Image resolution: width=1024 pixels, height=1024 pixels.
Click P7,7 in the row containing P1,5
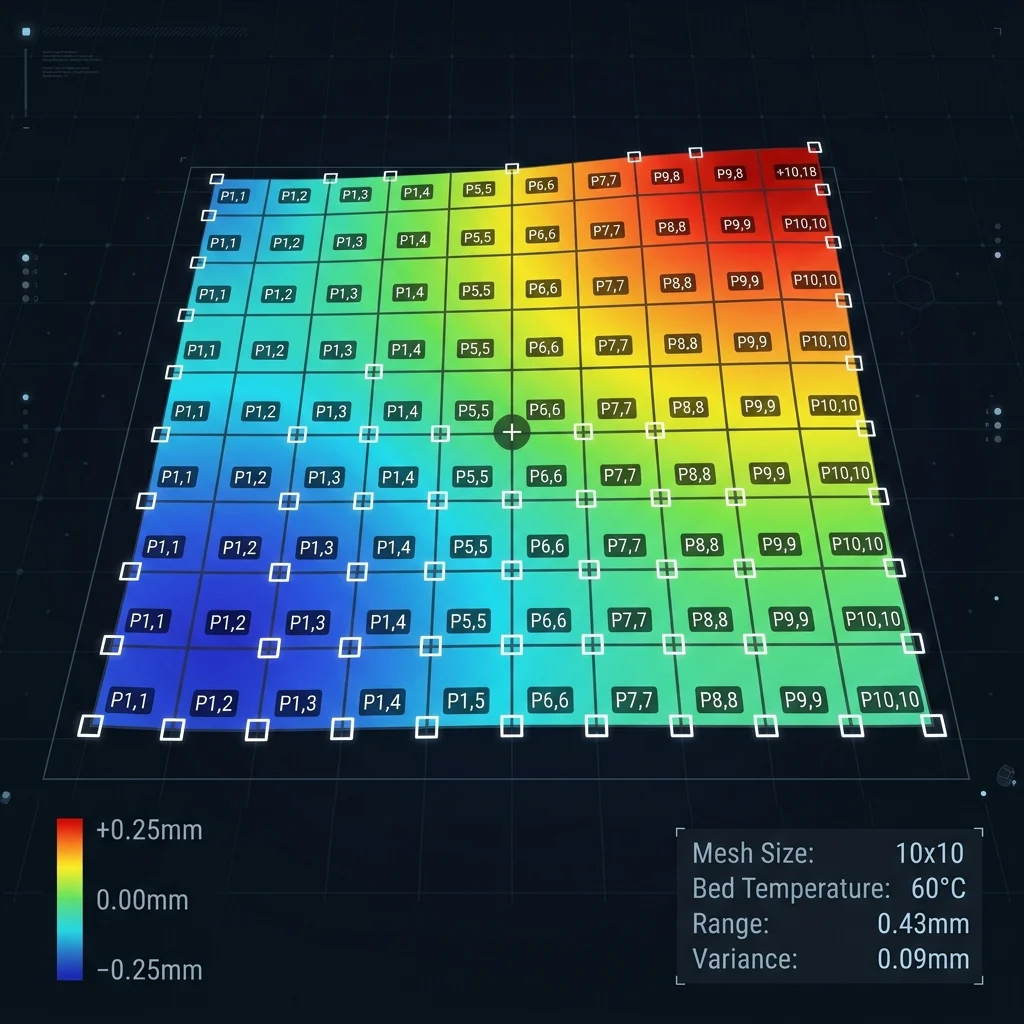click(634, 700)
